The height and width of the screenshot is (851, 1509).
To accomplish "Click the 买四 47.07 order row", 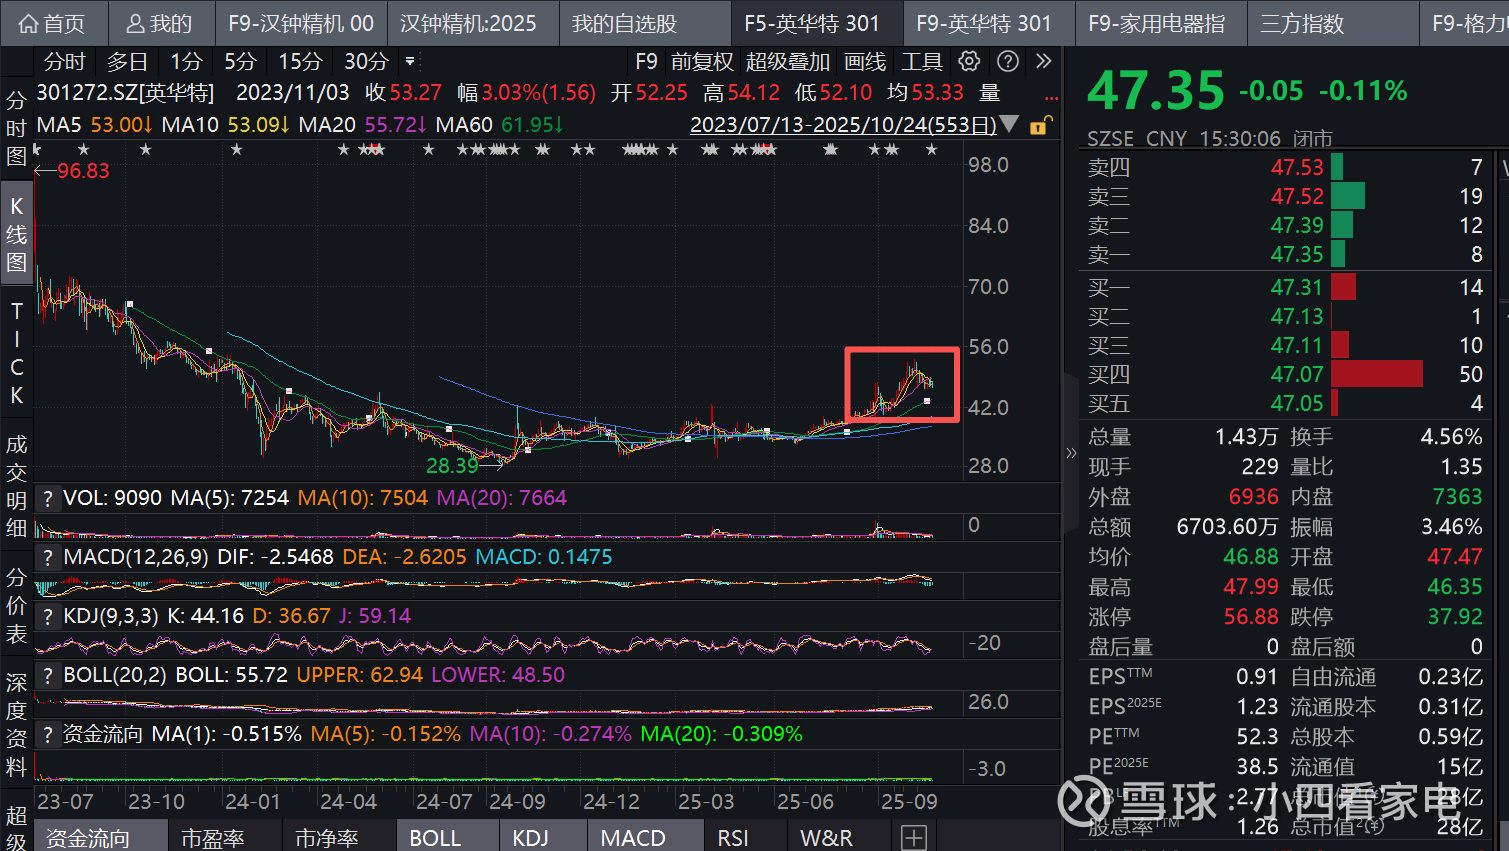I will coord(1286,374).
